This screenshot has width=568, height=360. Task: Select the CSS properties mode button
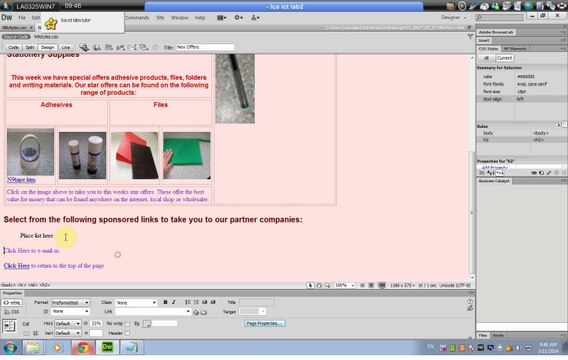tap(12, 312)
